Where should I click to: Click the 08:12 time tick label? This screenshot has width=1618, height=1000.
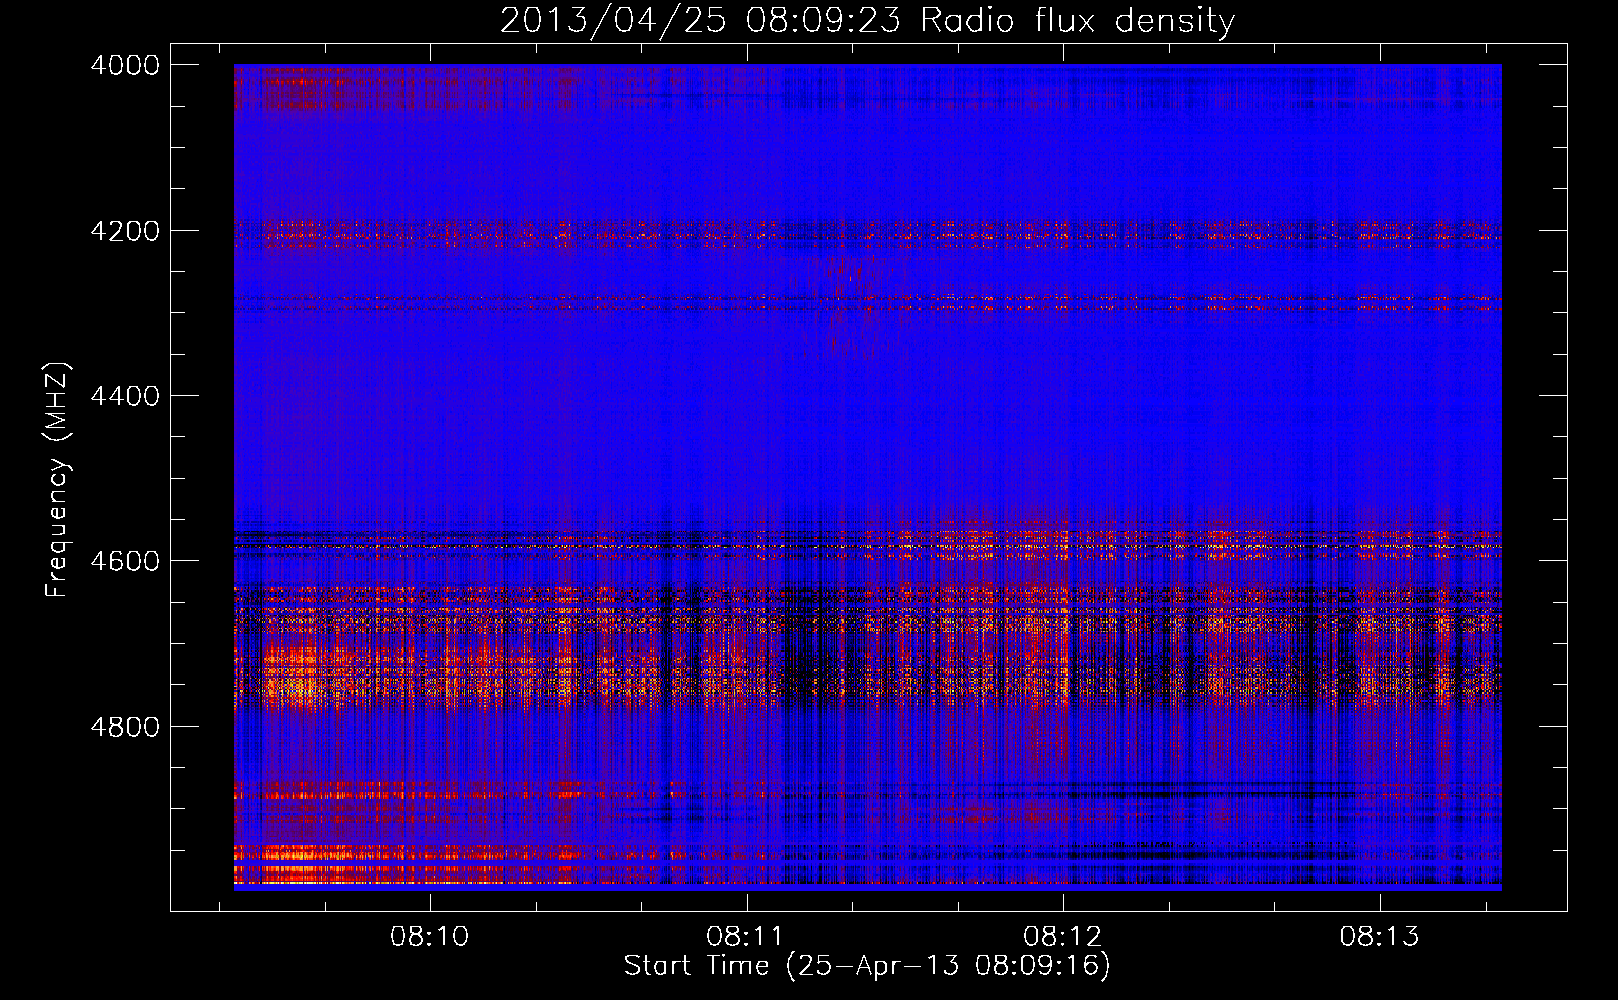(1063, 937)
